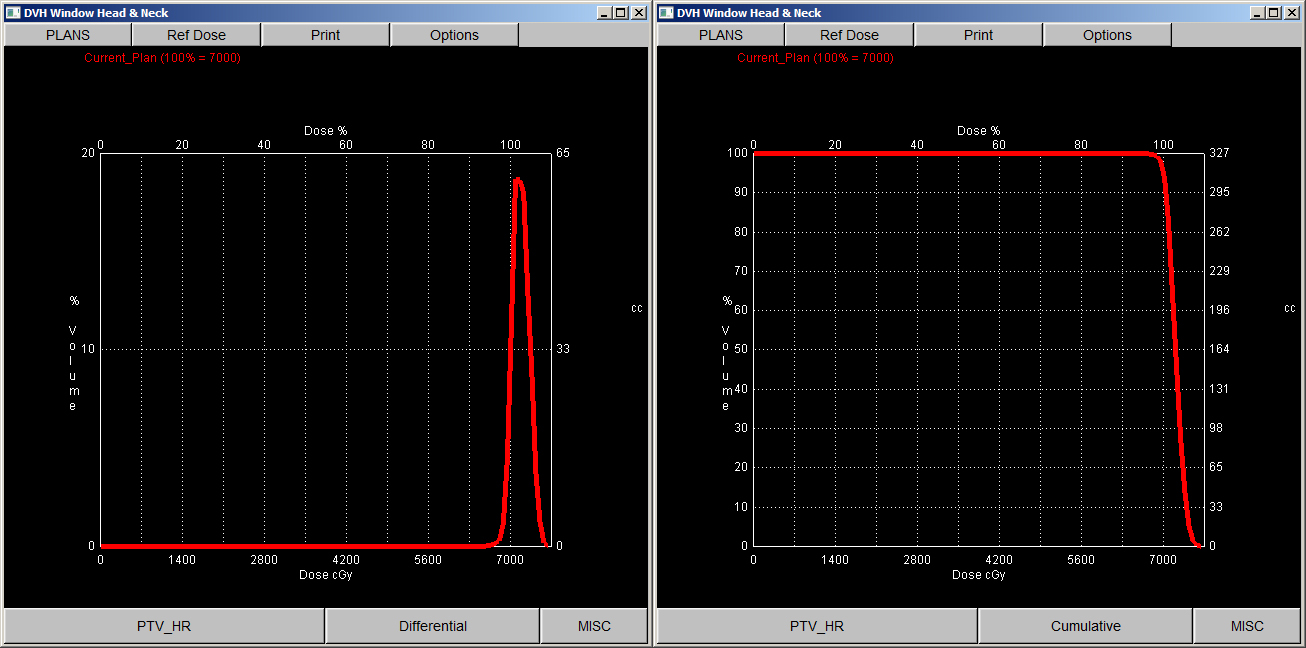Open the Options menu in the left window

click(x=454, y=34)
